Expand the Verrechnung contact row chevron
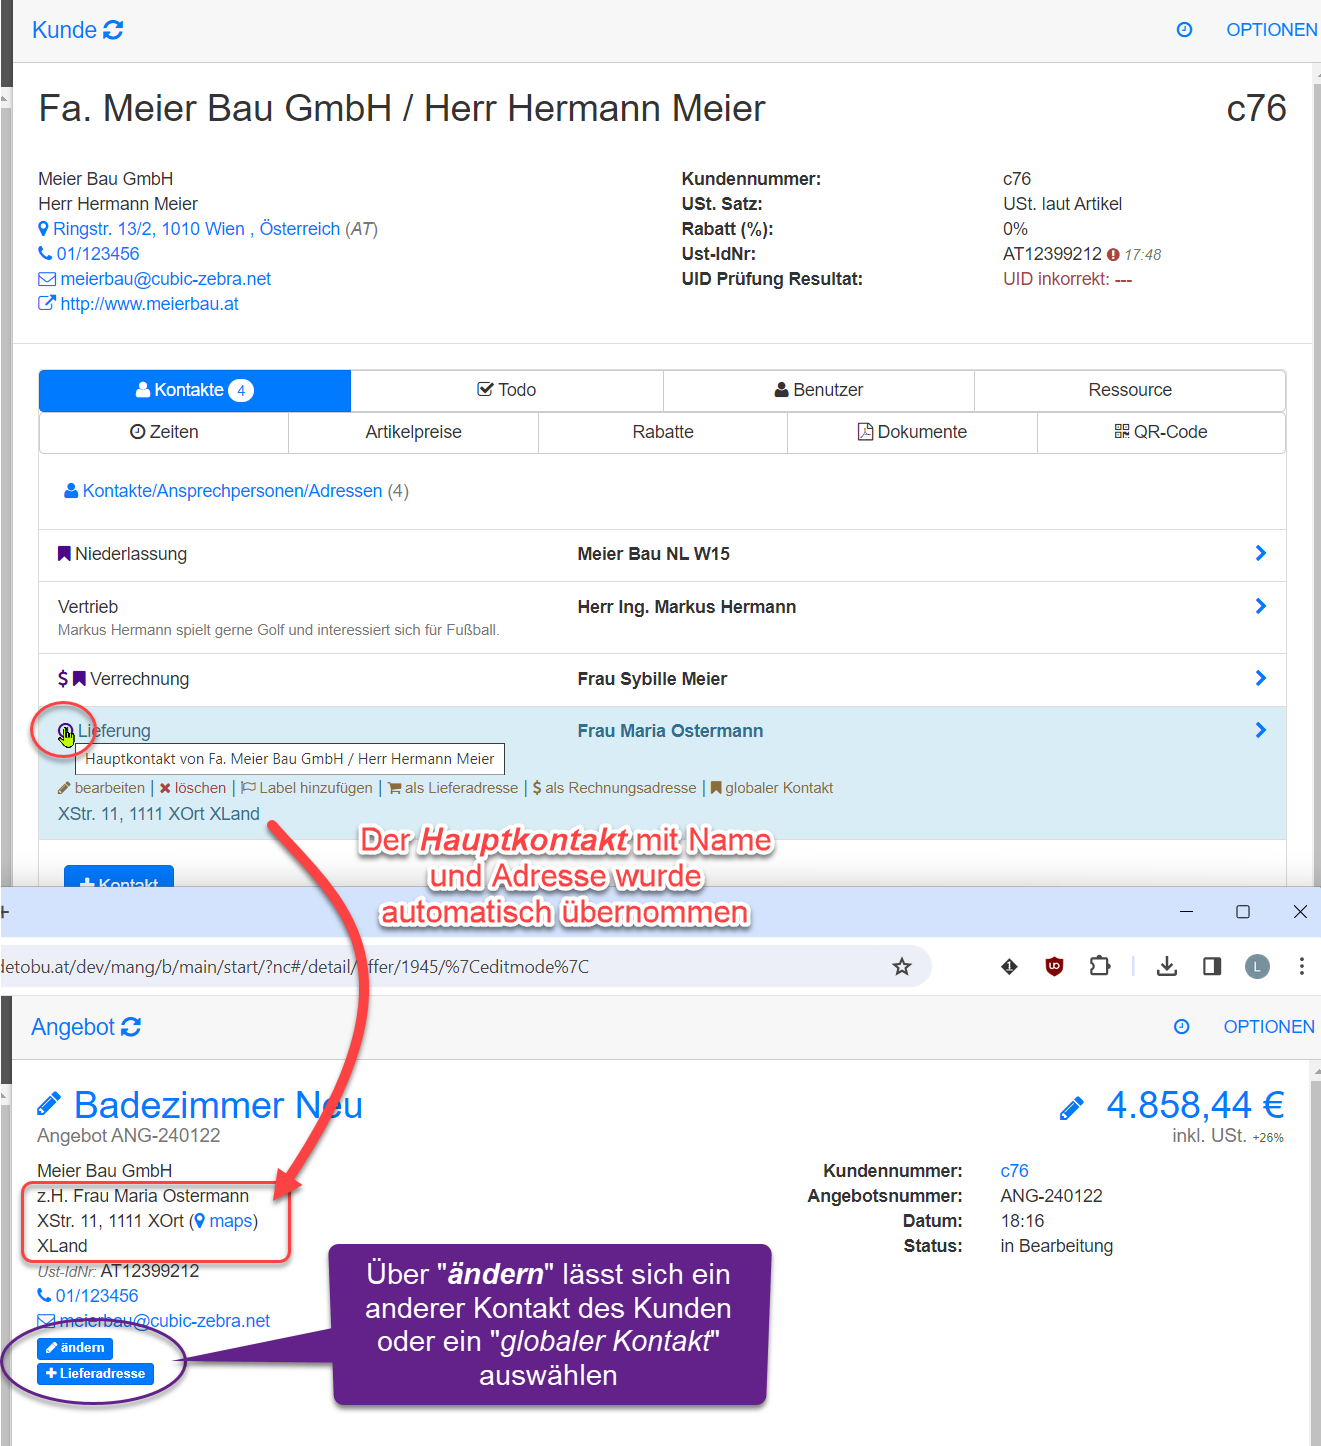 [x=1260, y=678]
